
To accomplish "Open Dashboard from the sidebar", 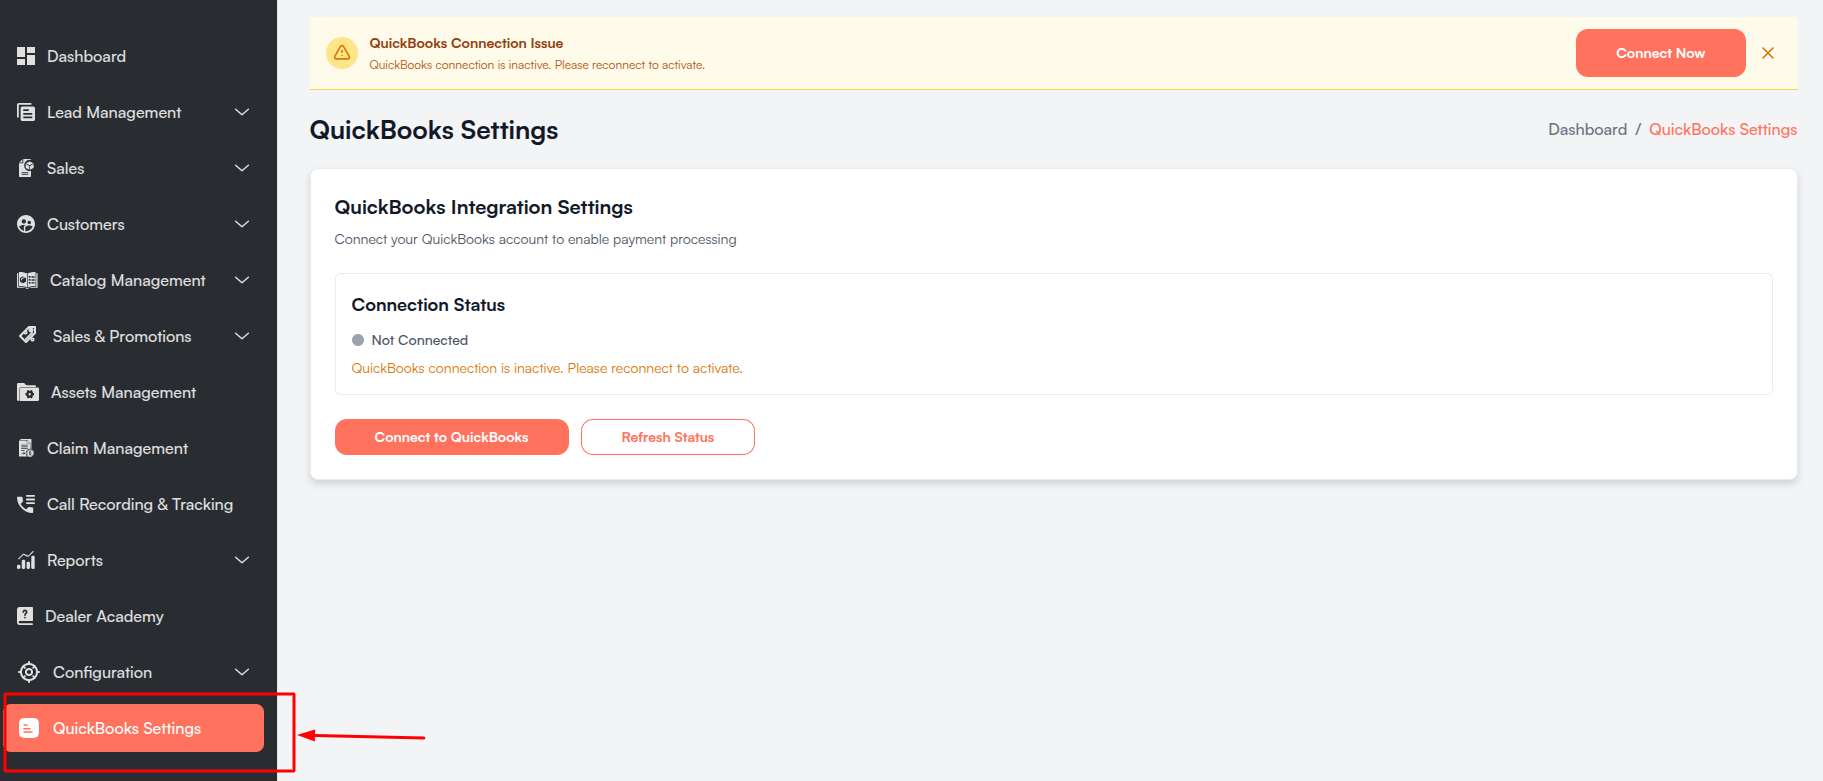I will tap(86, 56).
